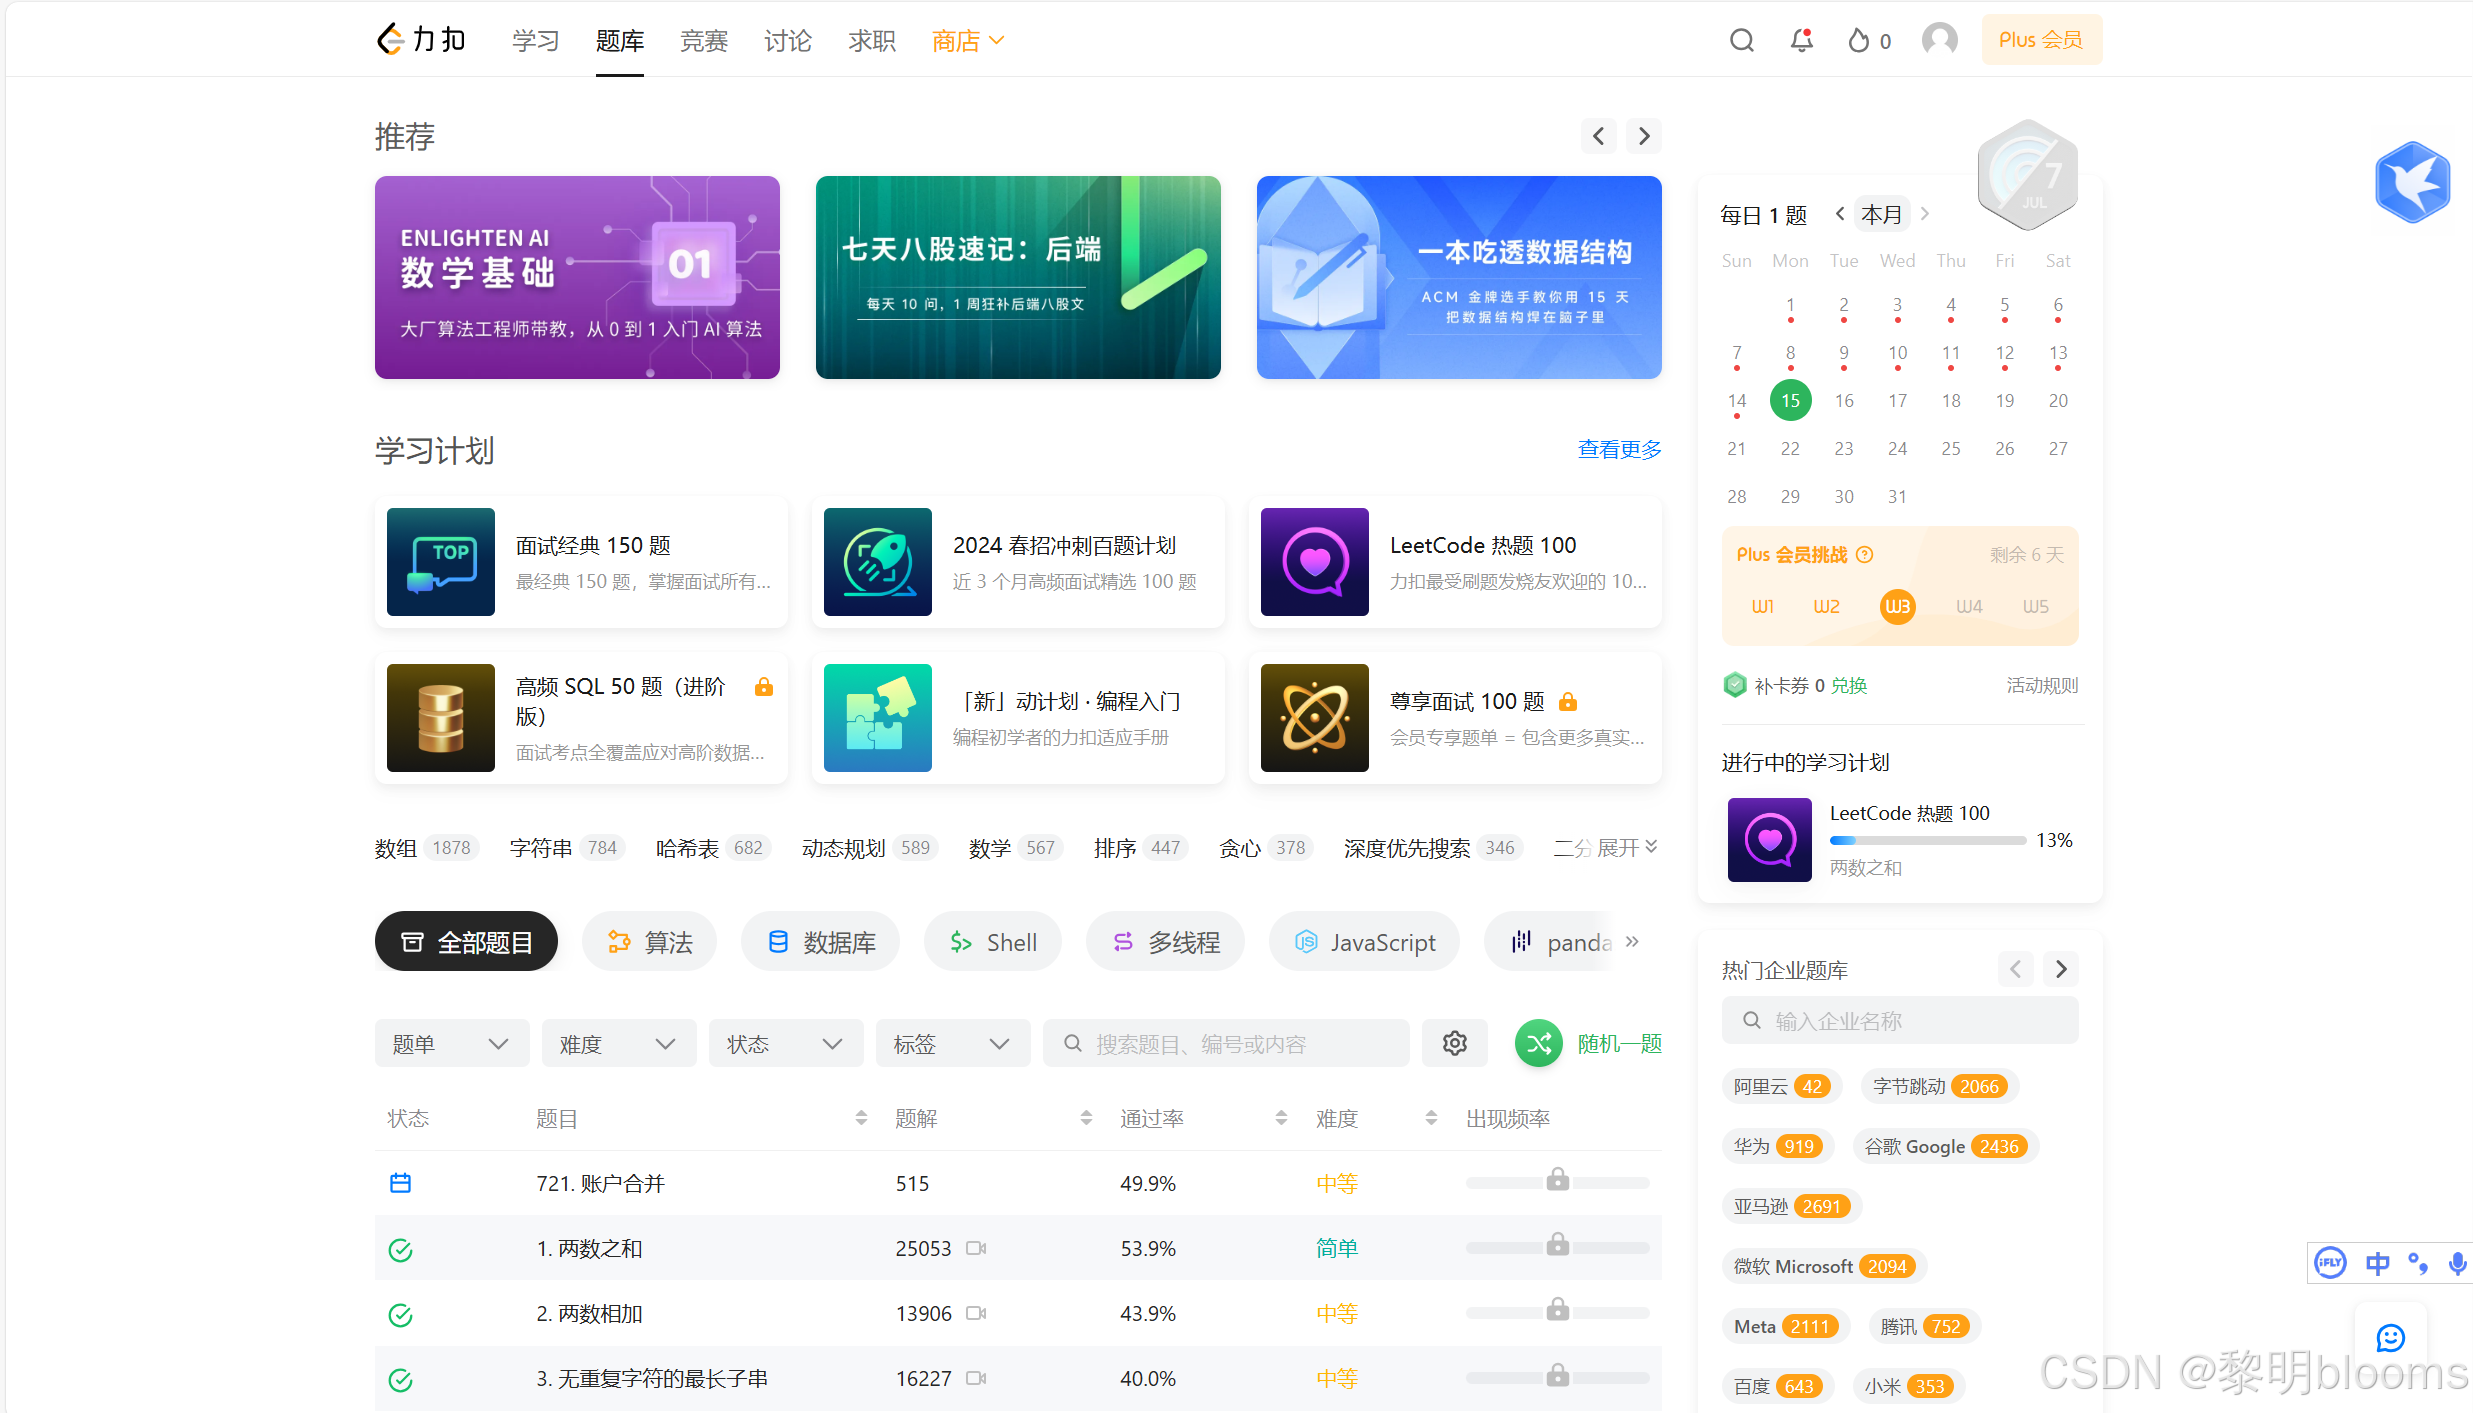Click the frequency lock for 721. 账户合并
This screenshot has width=2473, height=1413.
(1558, 1180)
